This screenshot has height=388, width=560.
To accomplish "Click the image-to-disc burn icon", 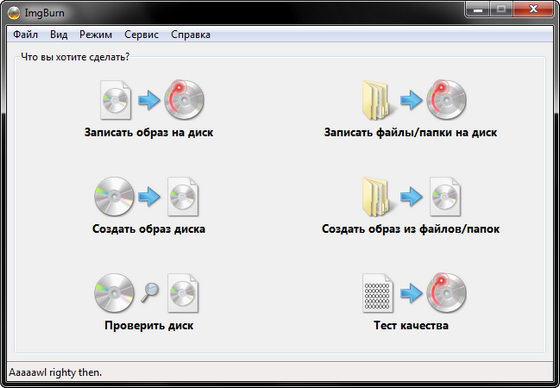I will pyautogui.click(x=152, y=100).
